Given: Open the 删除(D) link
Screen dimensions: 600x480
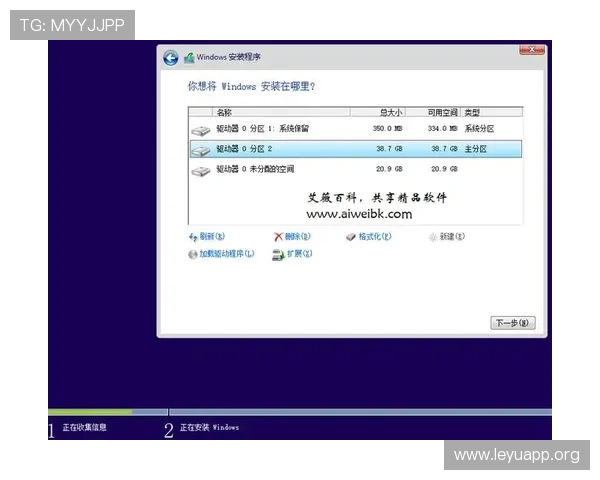Looking at the screenshot, I should coord(298,237).
